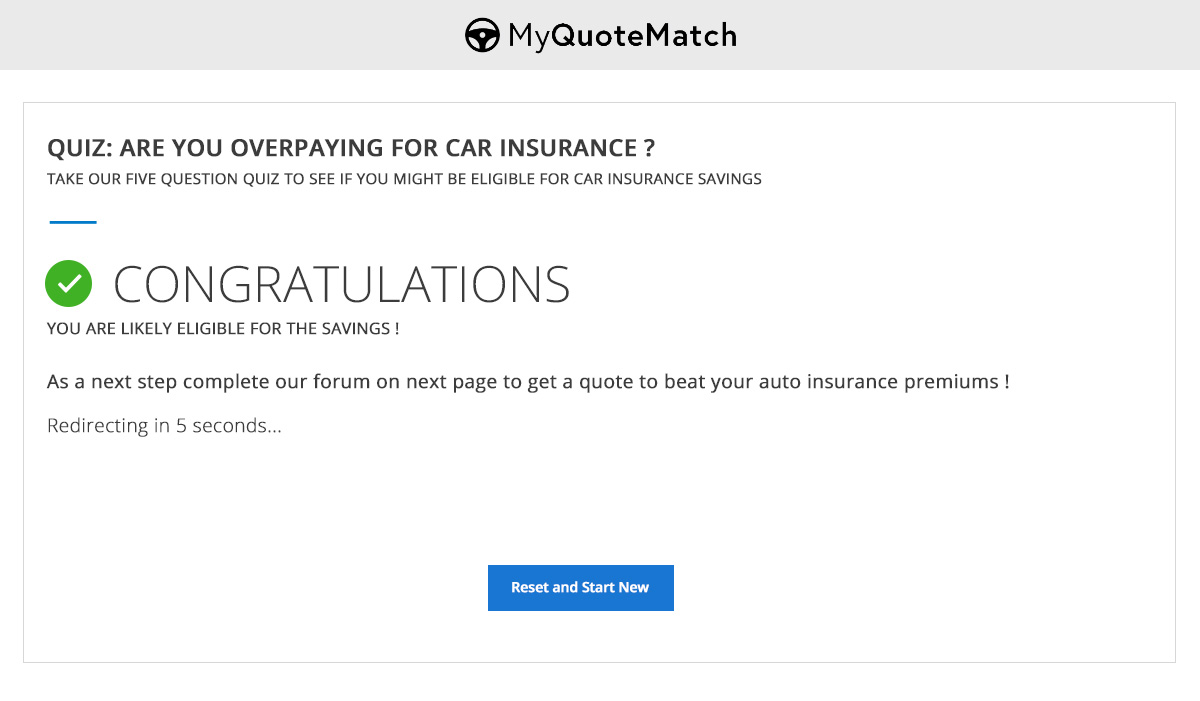This screenshot has height=701, width=1200.
Task: Select the CONGRATULATIONS heading text
Action: (342, 285)
